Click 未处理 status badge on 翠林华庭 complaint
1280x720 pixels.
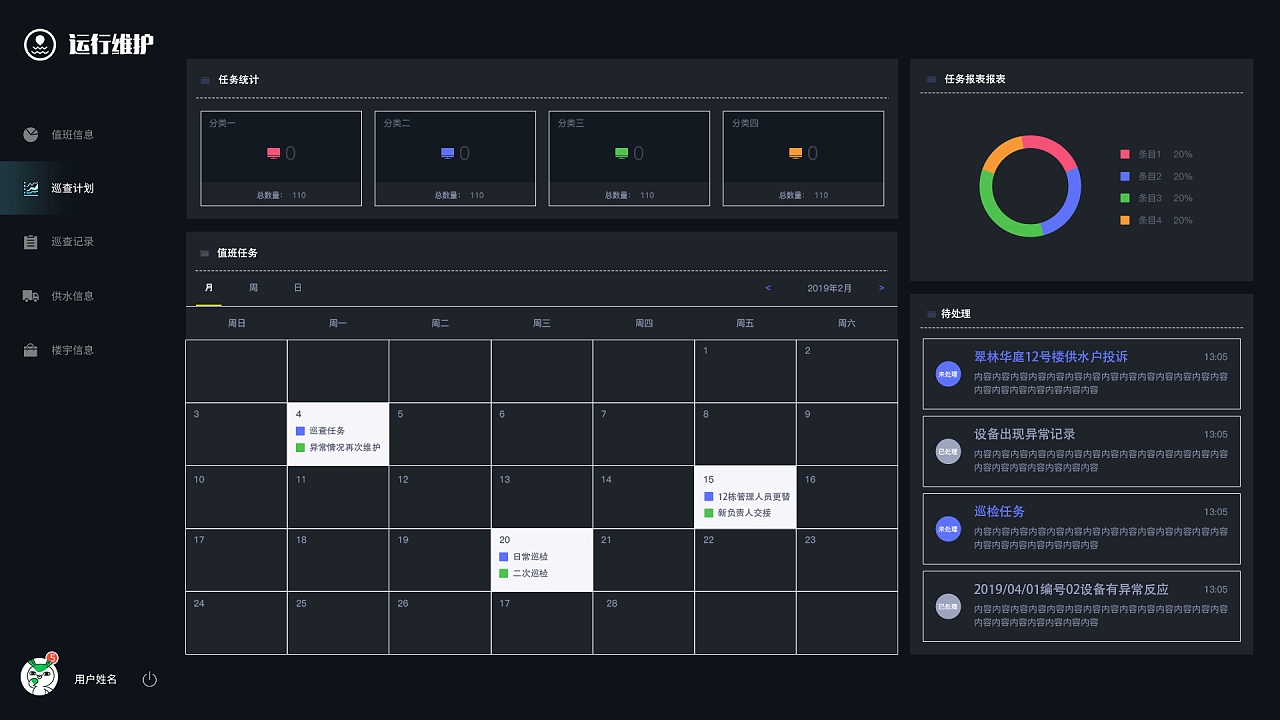948,374
